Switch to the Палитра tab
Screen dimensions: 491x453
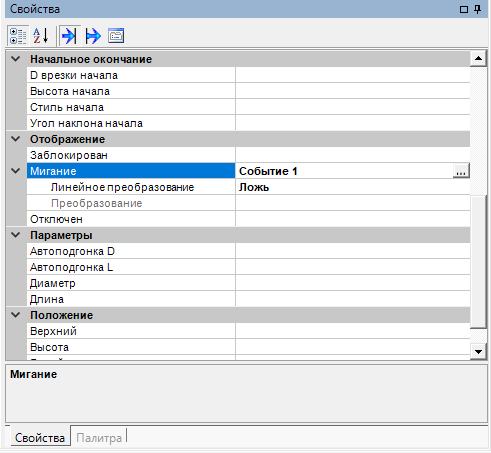pos(99,438)
